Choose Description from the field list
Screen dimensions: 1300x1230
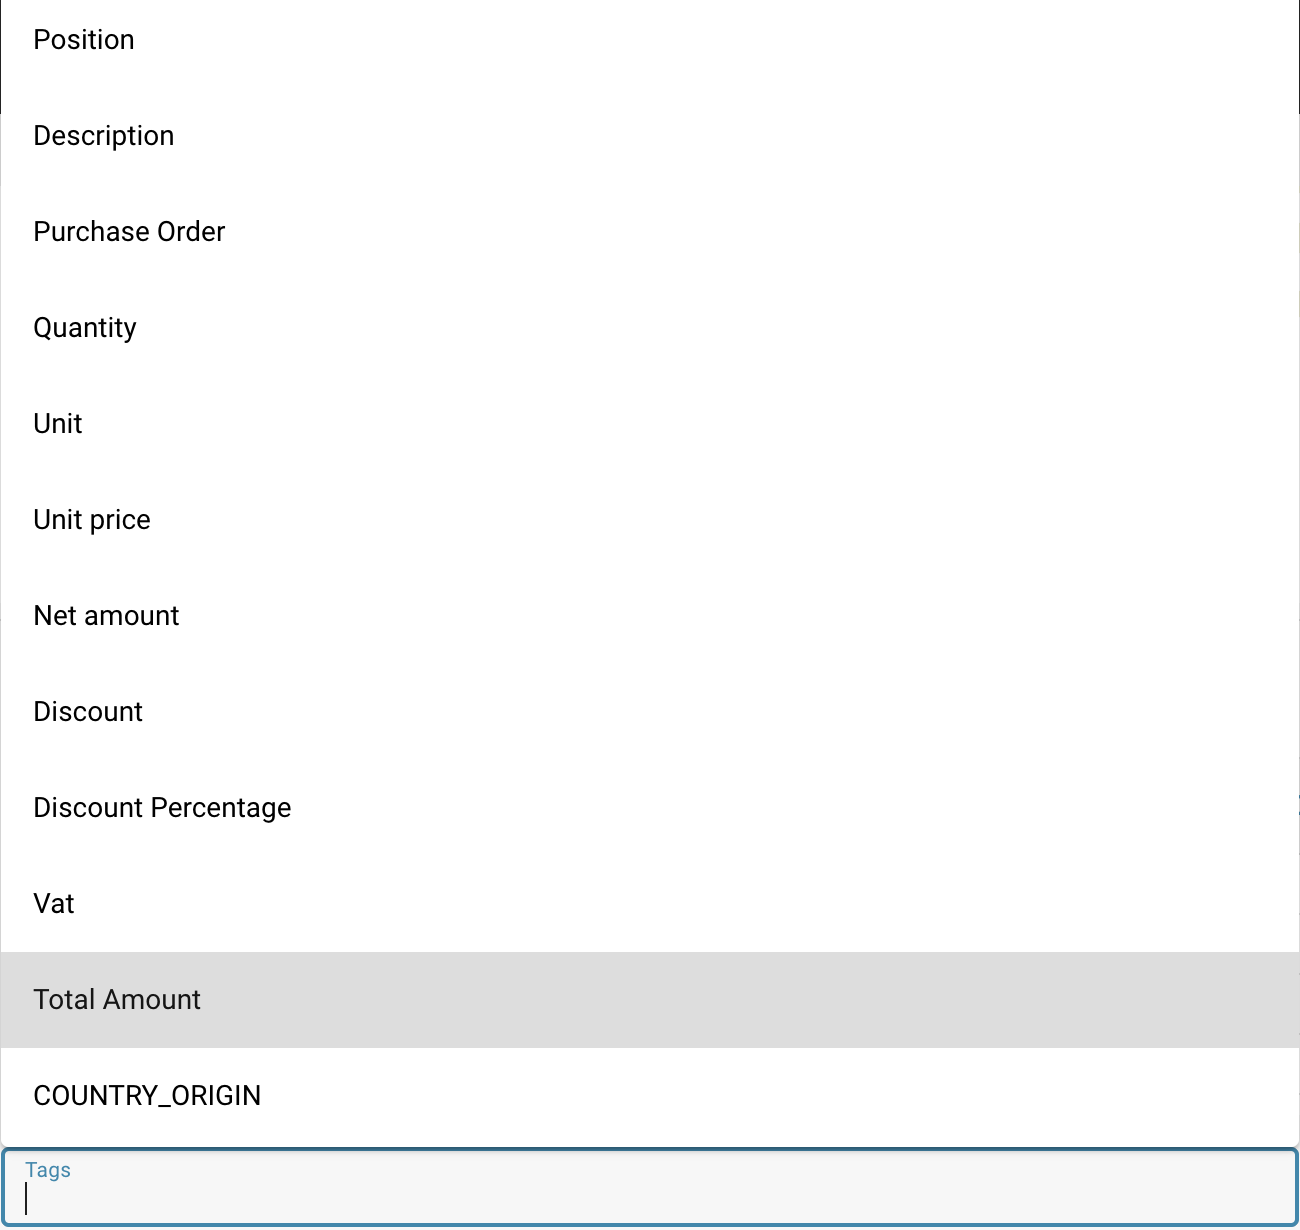pos(104,136)
